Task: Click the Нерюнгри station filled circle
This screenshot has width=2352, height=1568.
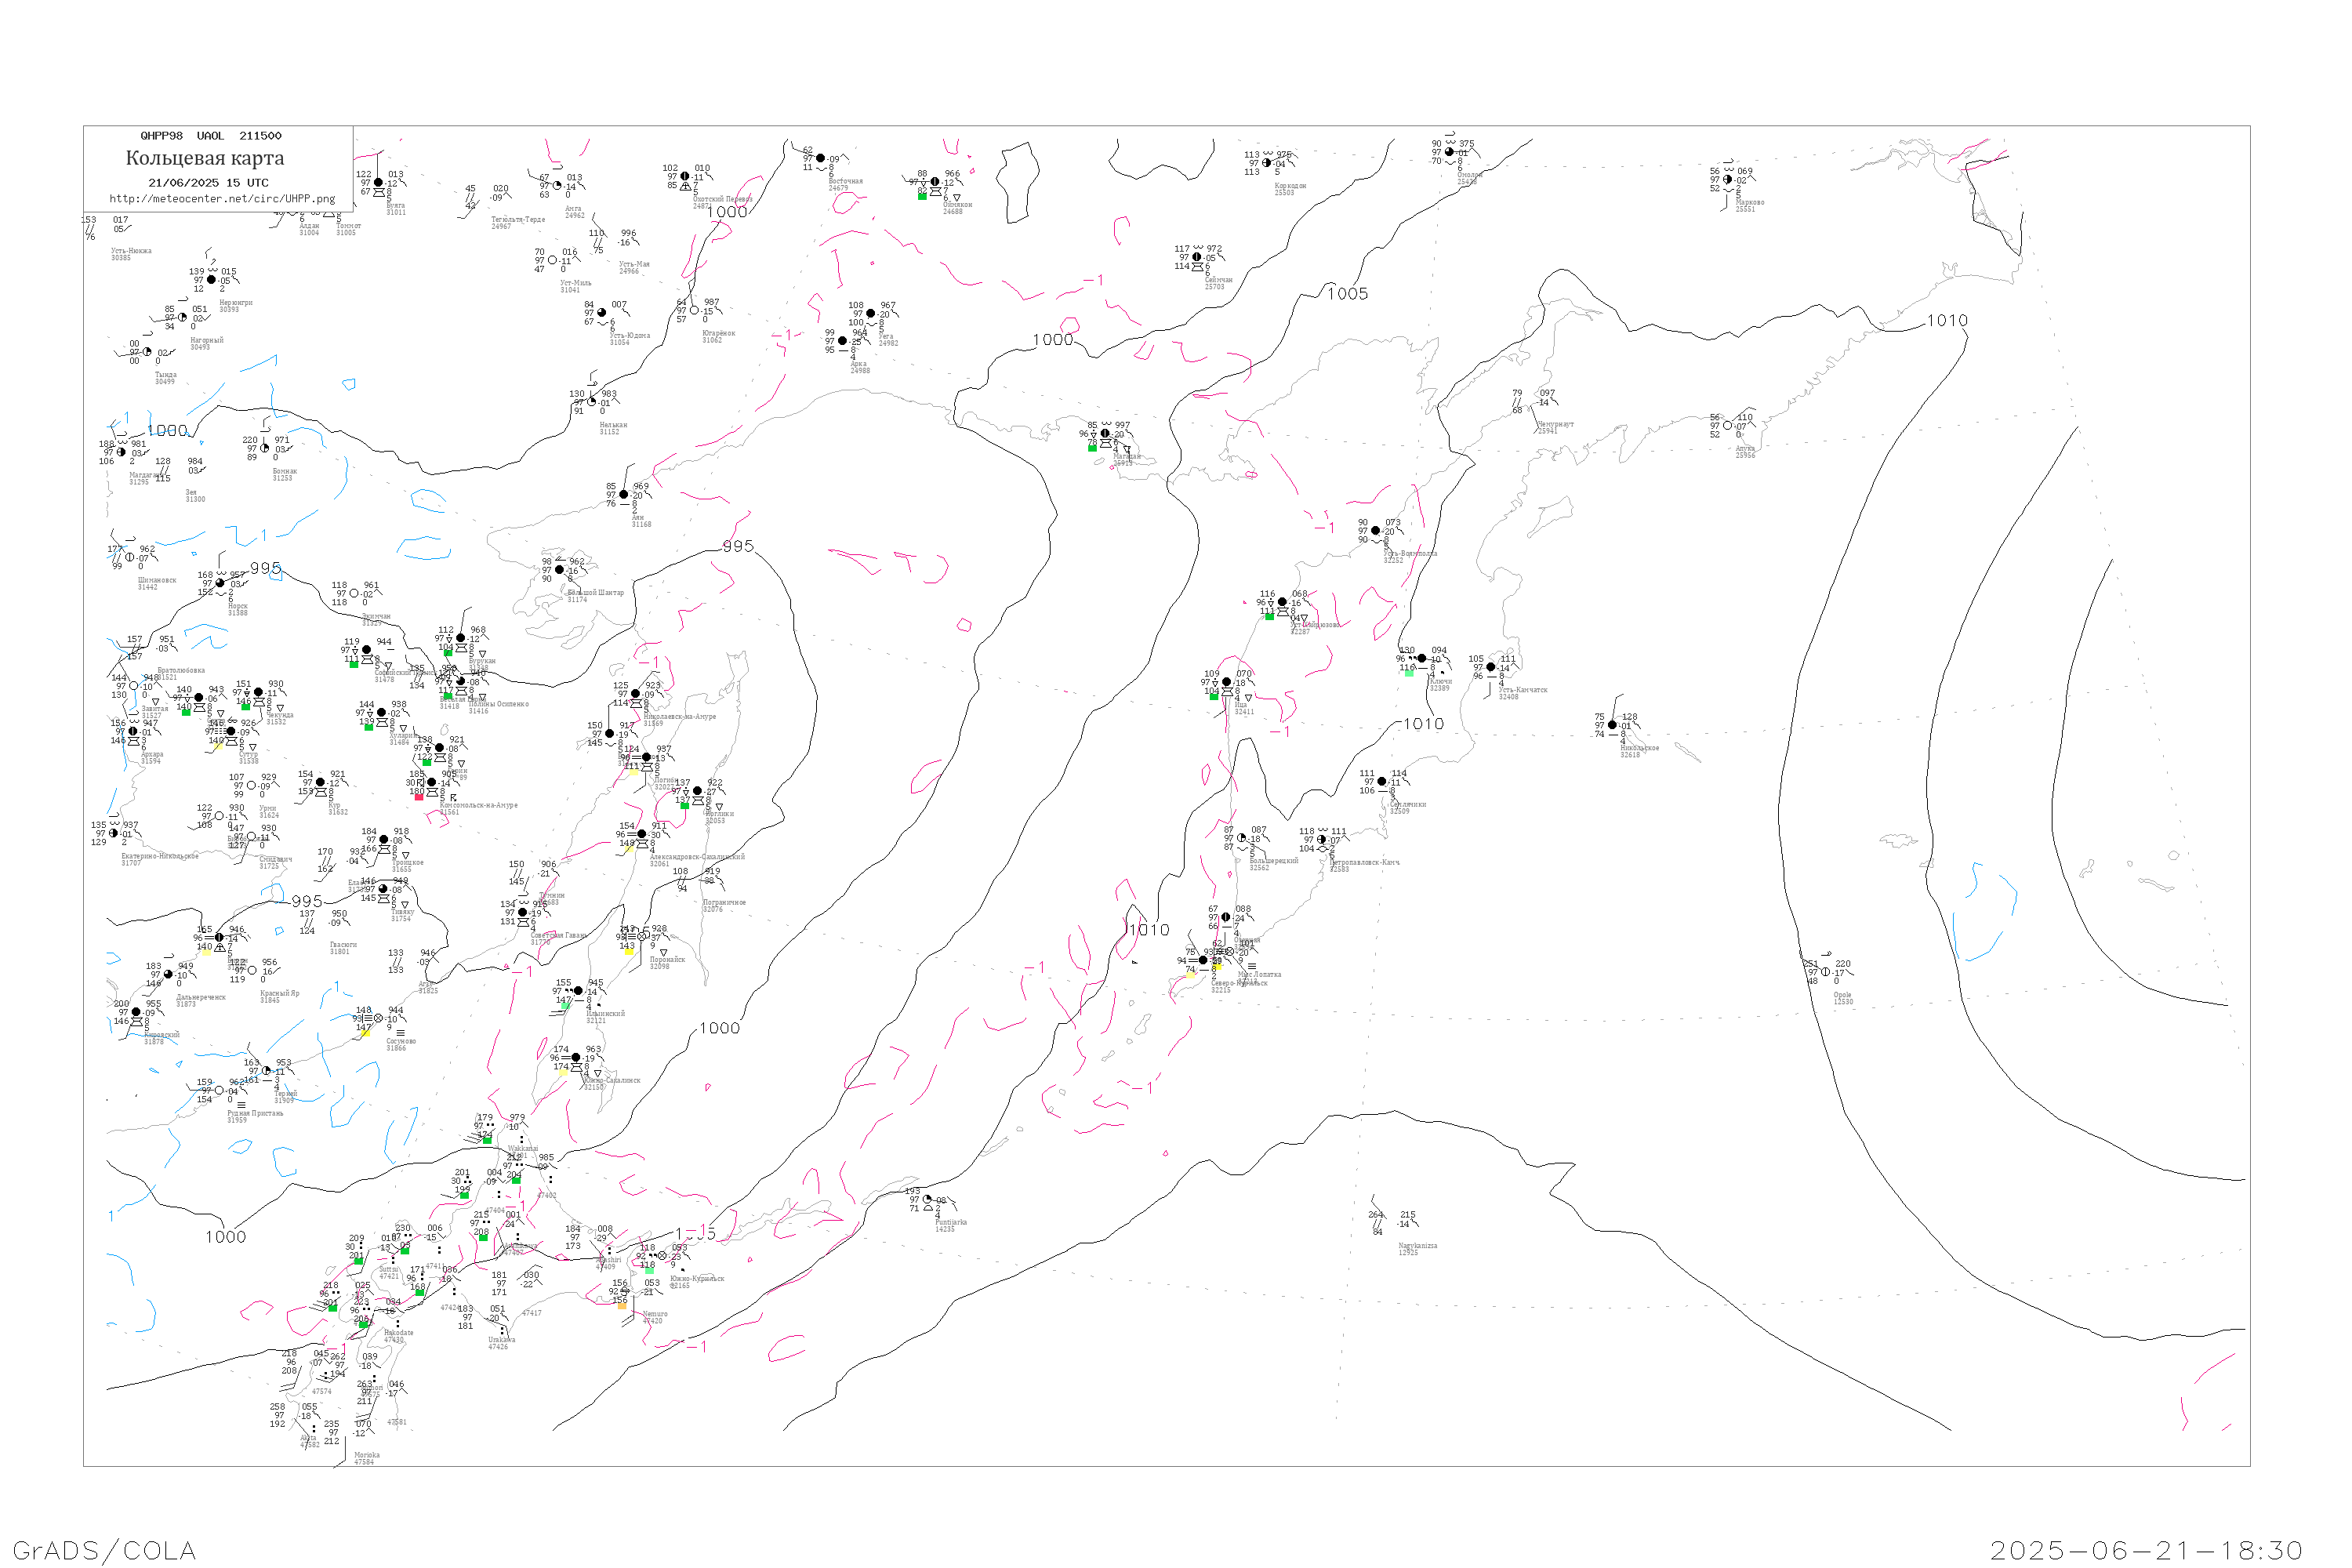Action: (211, 280)
